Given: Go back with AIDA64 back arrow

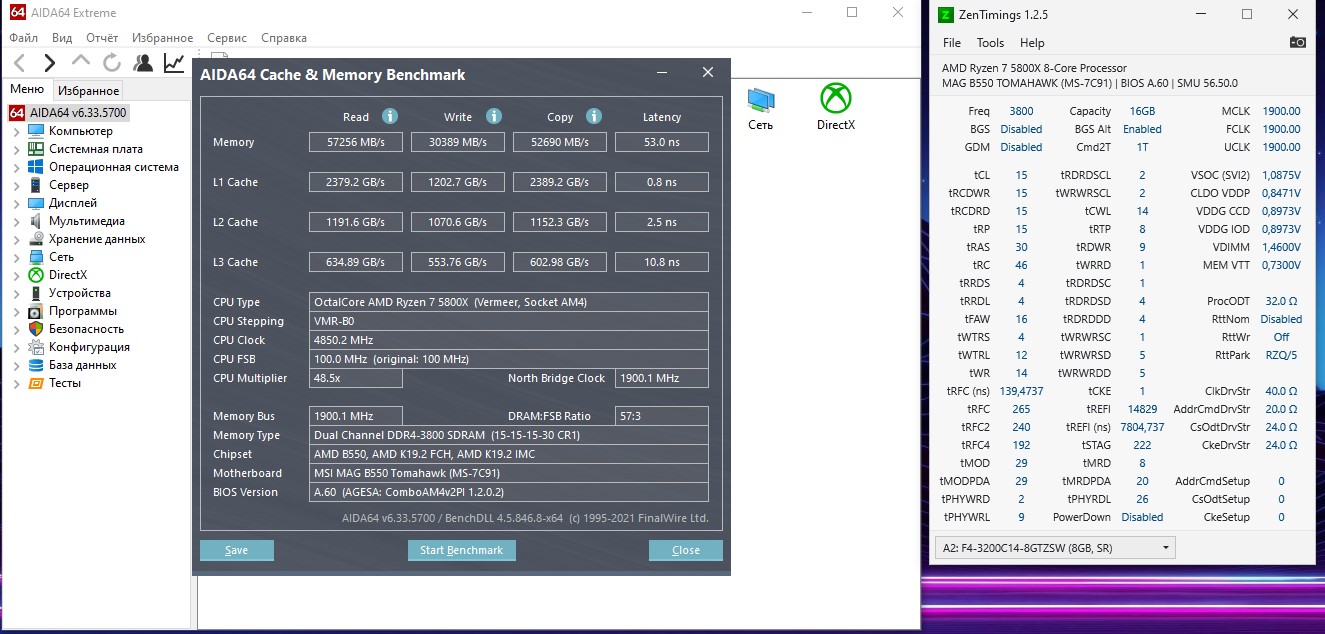Looking at the screenshot, I should 19,63.
